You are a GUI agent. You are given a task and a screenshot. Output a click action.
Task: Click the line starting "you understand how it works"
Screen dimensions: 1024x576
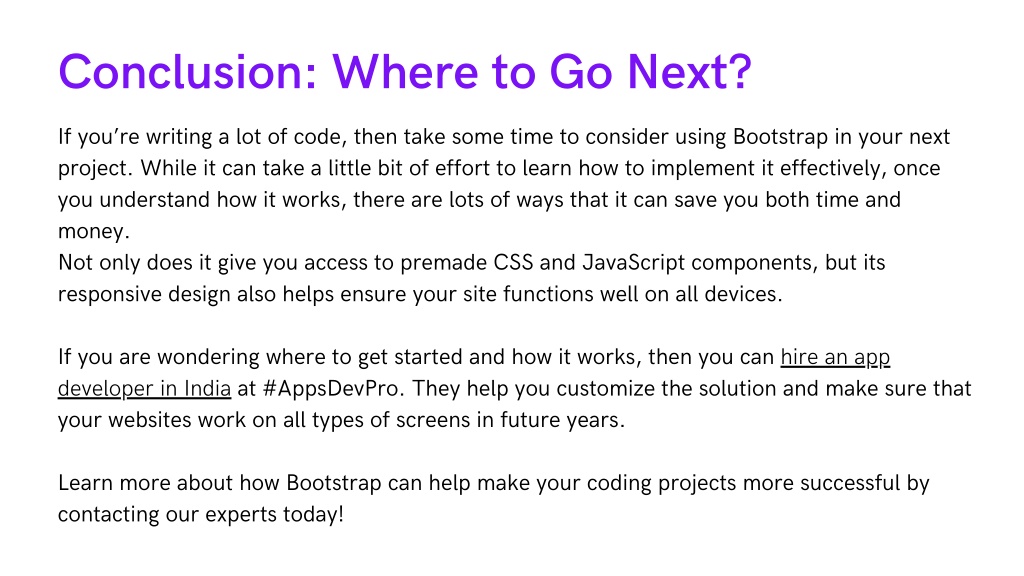point(479,200)
